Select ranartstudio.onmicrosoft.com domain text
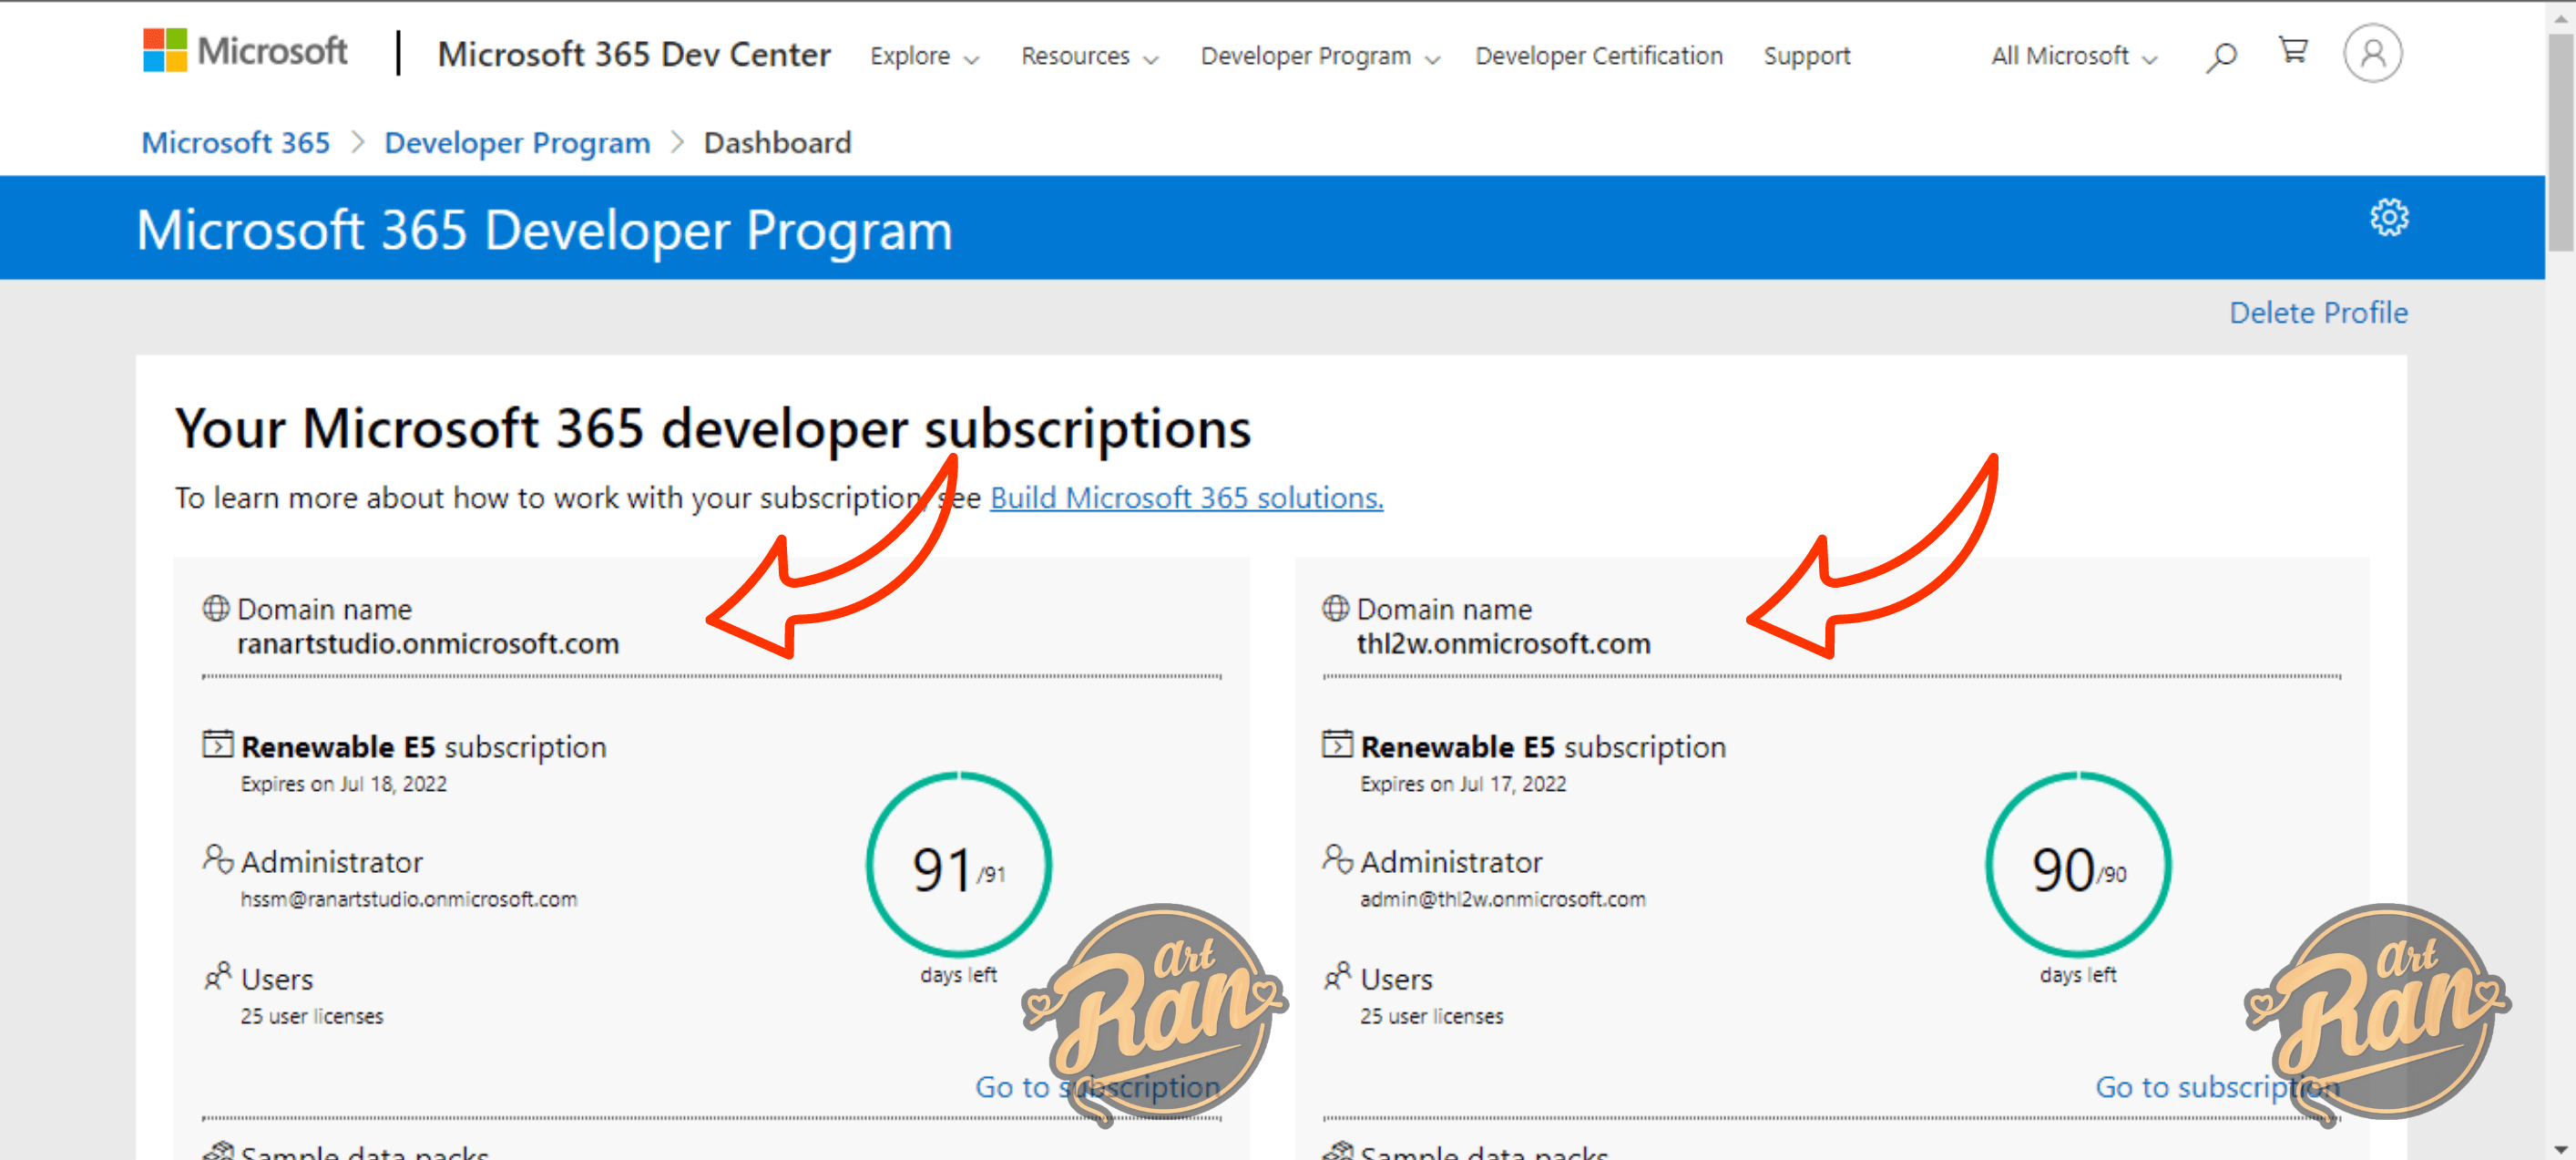This screenshot has height=1160, width=2576. click(428, 644)
